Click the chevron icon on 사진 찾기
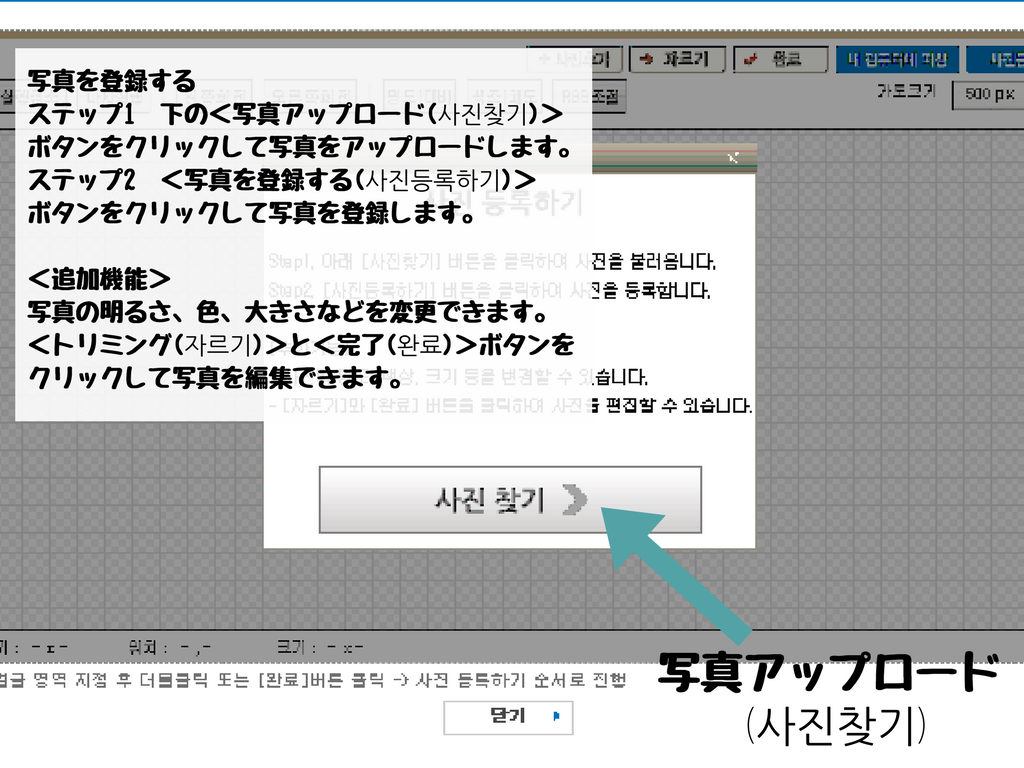The width and height of the screenshot is (1024, 768). coord(575,500)
